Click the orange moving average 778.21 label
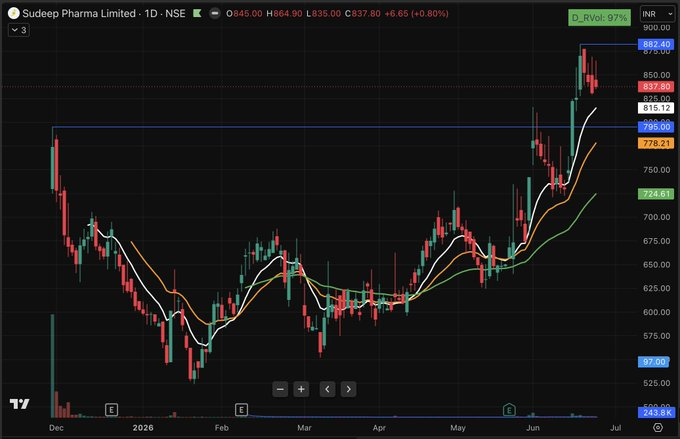 point(656,143)
